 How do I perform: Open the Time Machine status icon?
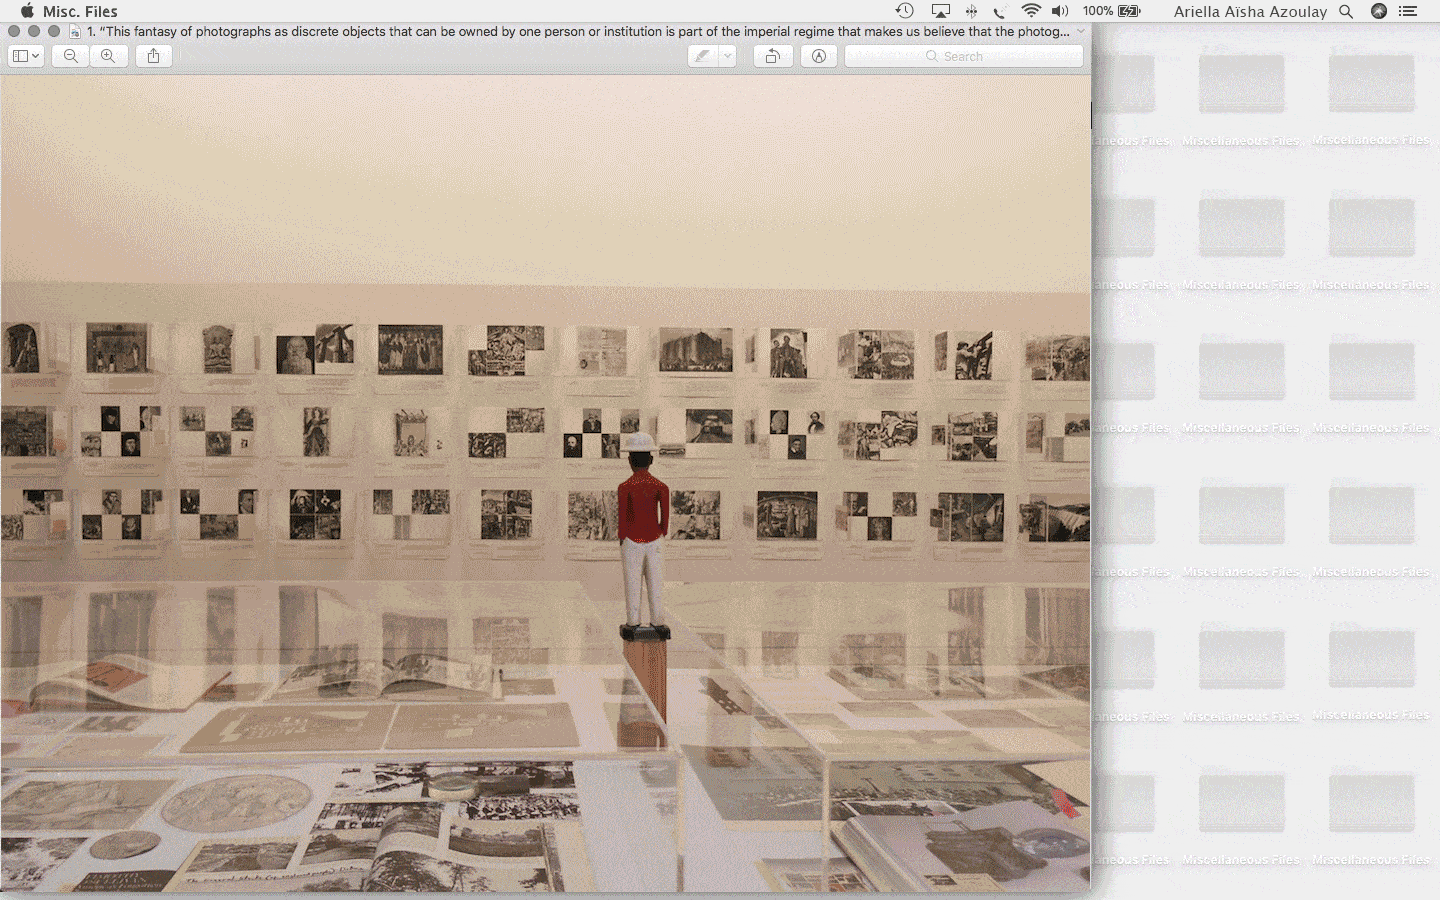click(x=904, y=11)
